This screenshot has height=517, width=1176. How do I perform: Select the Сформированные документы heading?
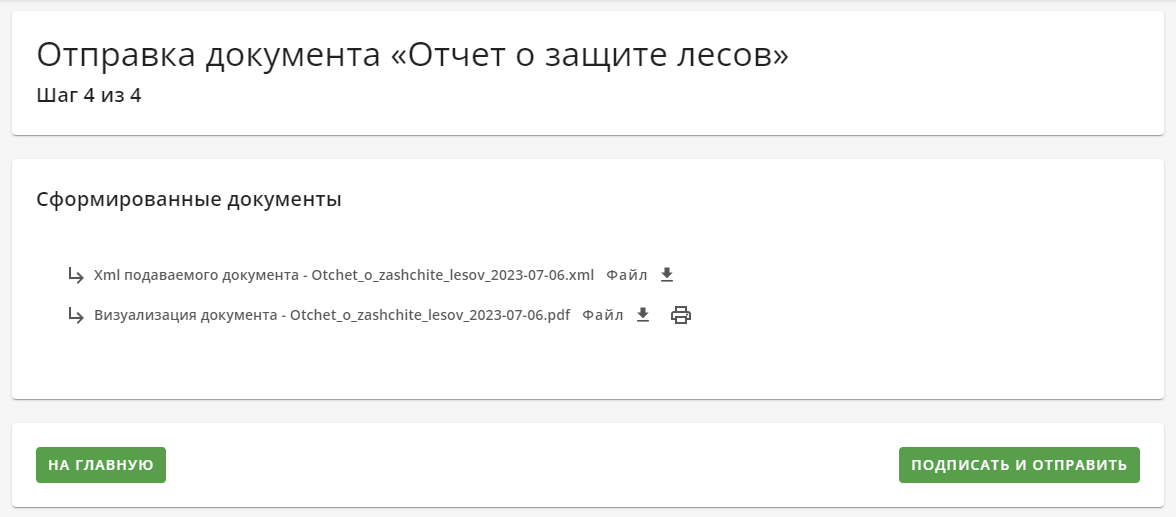click(189, 200)
